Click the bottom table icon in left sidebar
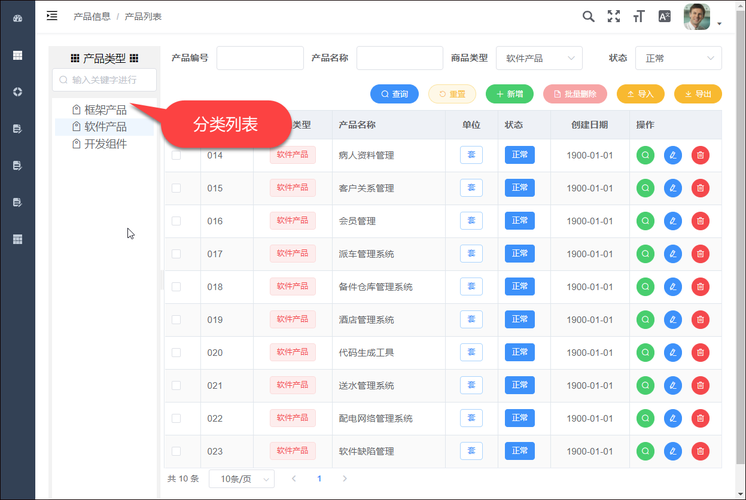The width and height of the screenshot is (746, 500). (18, 239)
